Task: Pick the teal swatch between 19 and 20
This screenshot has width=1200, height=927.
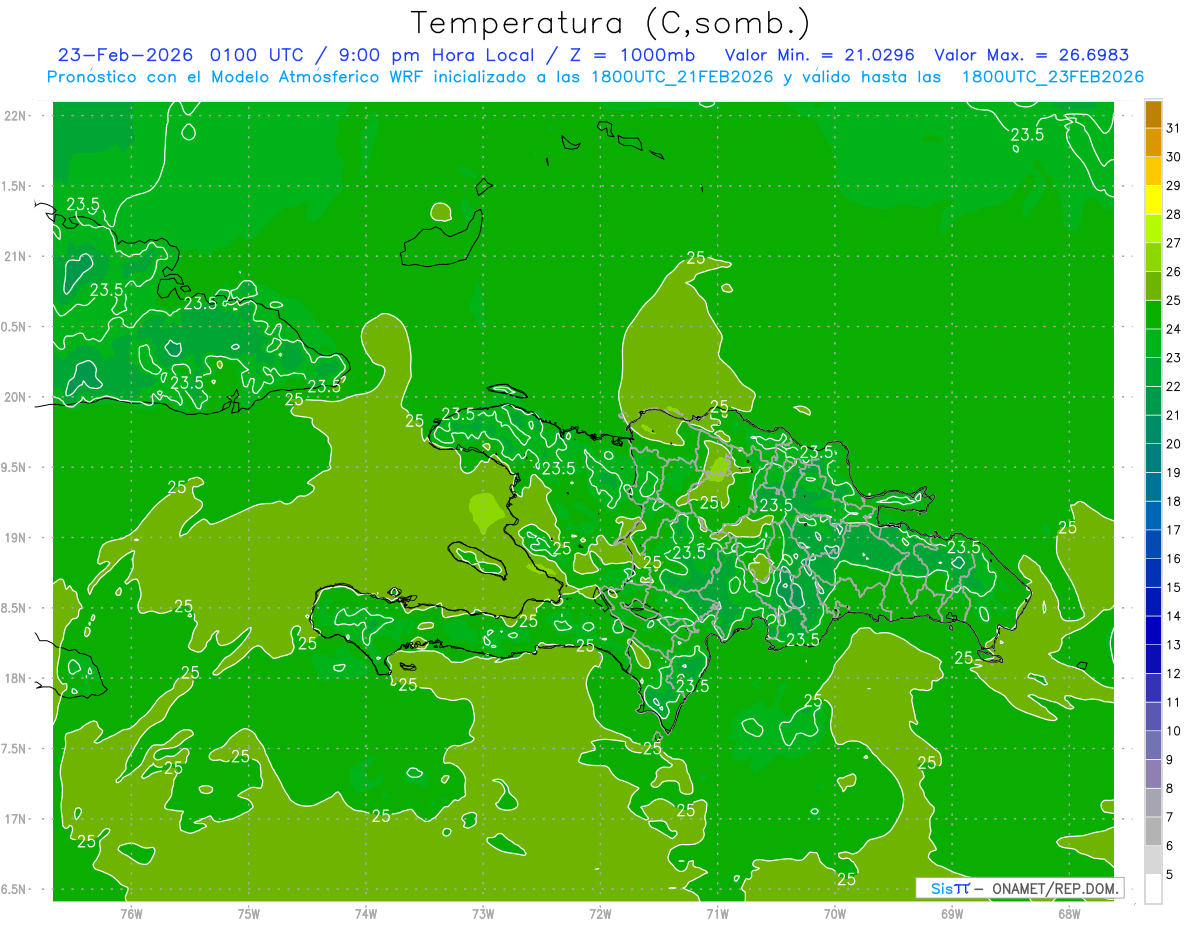Action: pyautogui.click(x=1153, y=458)
